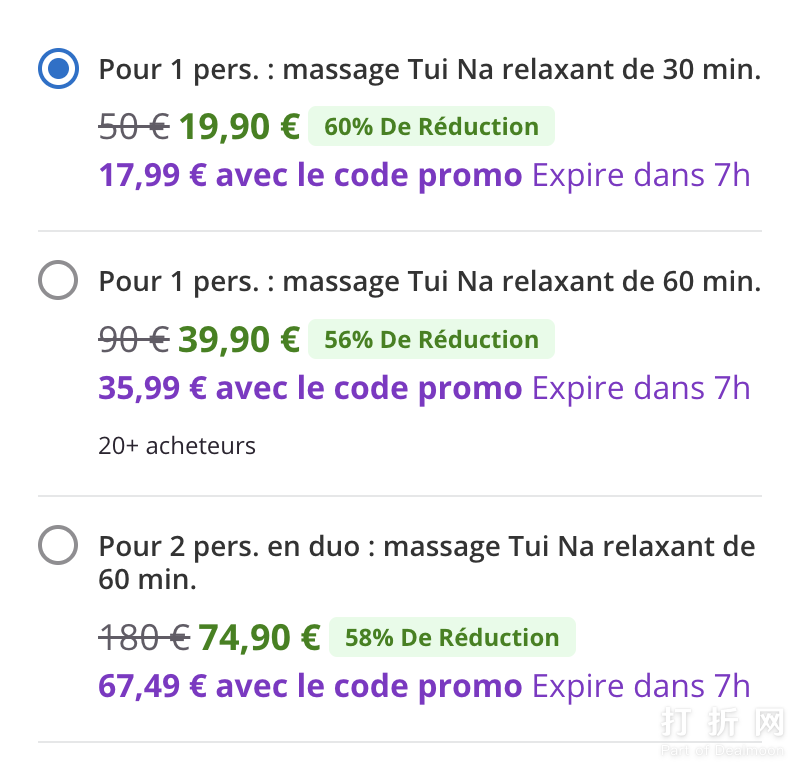The image size is (798, 768).
Task: Click the 60% De Réduction badge
Action: [x=431, y=127]
